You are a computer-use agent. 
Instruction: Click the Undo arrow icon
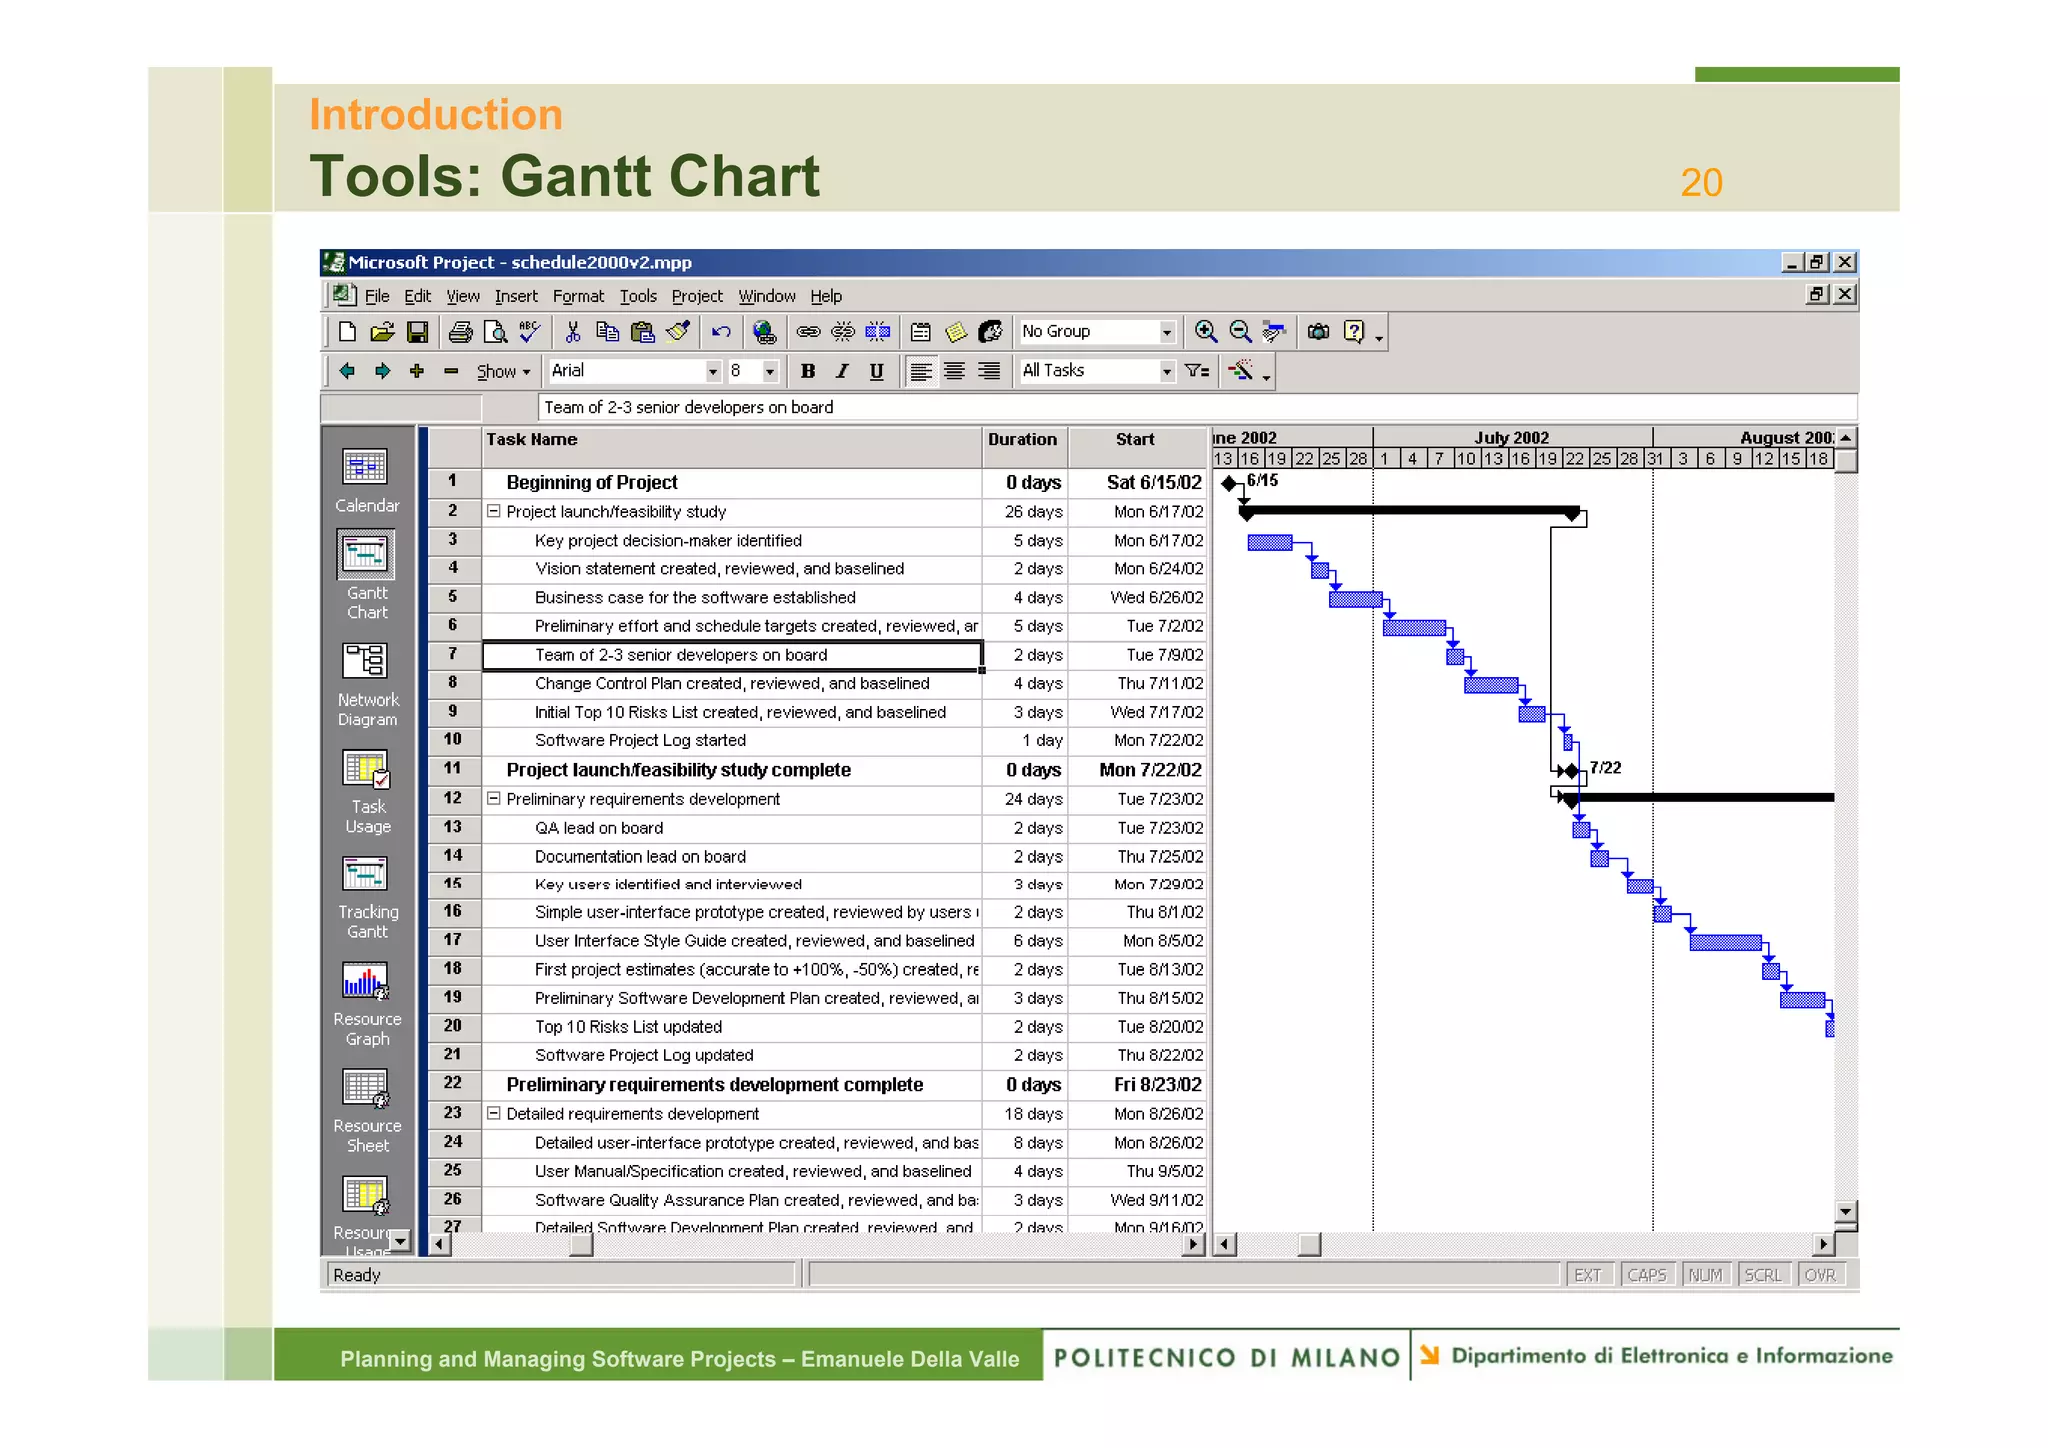point(721,332)
